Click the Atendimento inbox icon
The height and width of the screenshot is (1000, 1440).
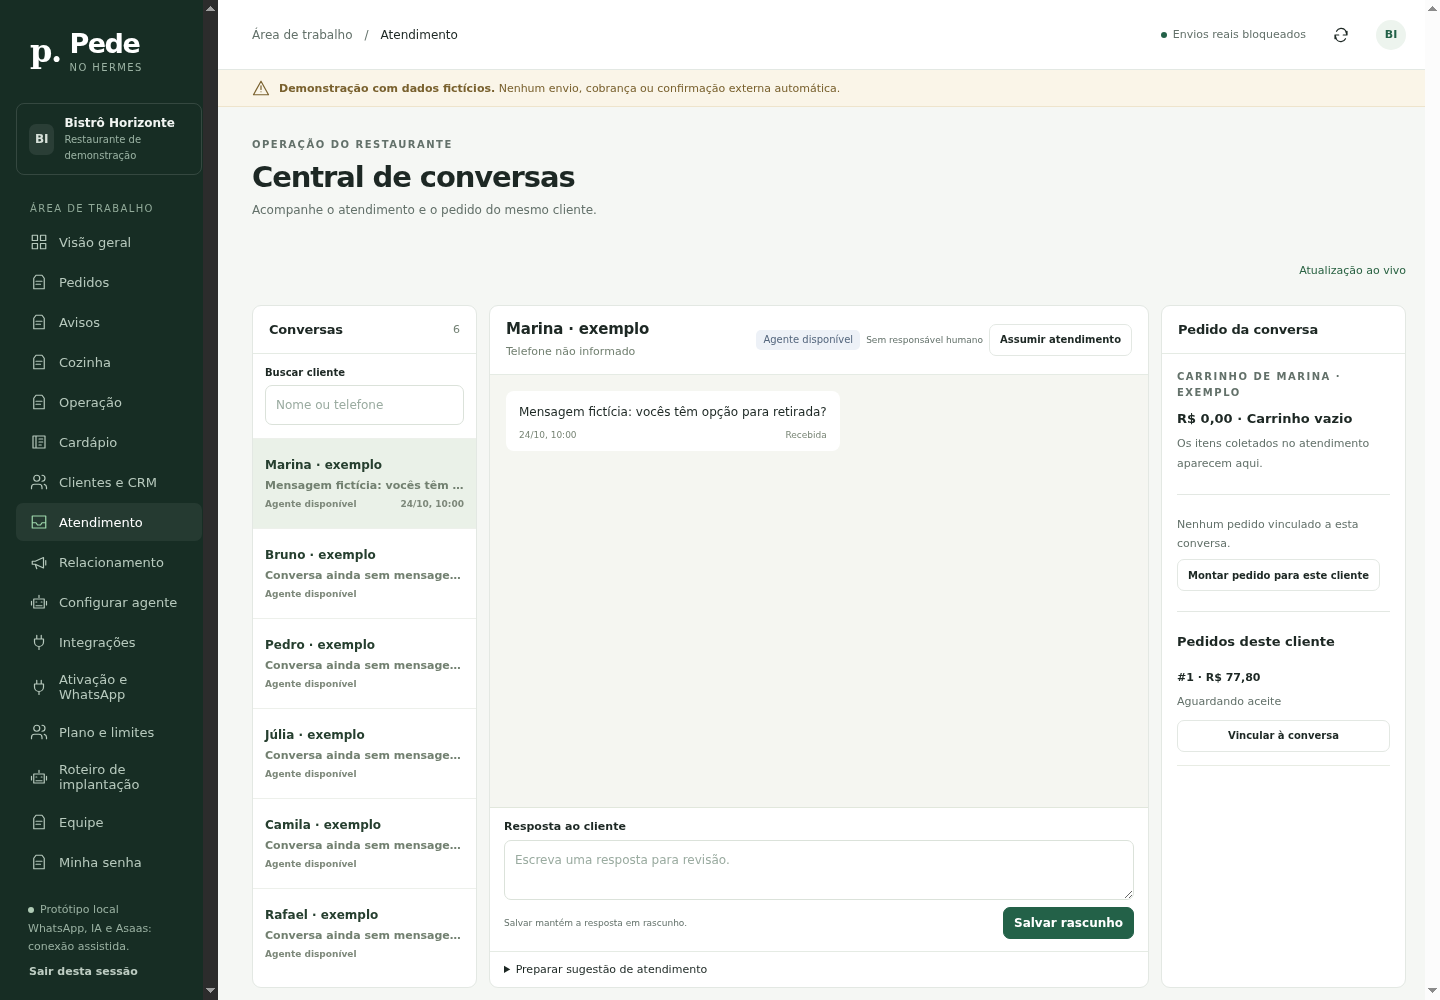[x=39, y=522]
